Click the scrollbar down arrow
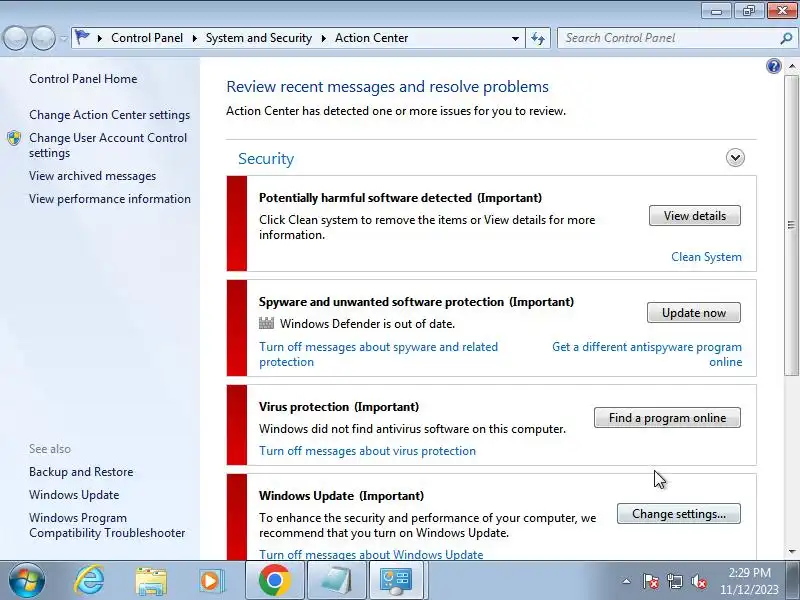800x600 pixels. point(791,551)
